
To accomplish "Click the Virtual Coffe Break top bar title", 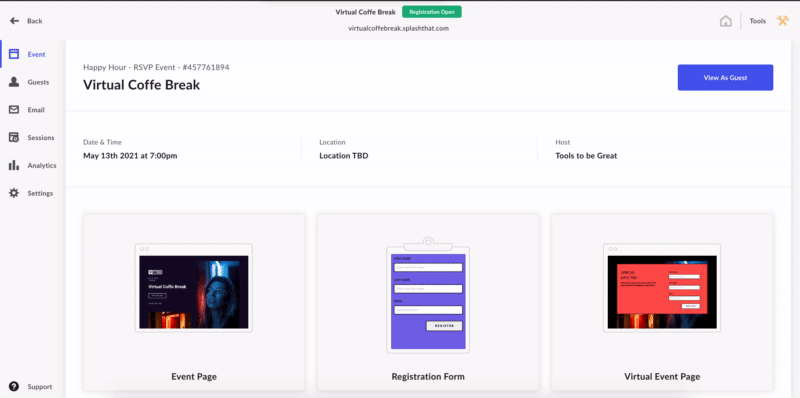I will [x=365, y=12].
